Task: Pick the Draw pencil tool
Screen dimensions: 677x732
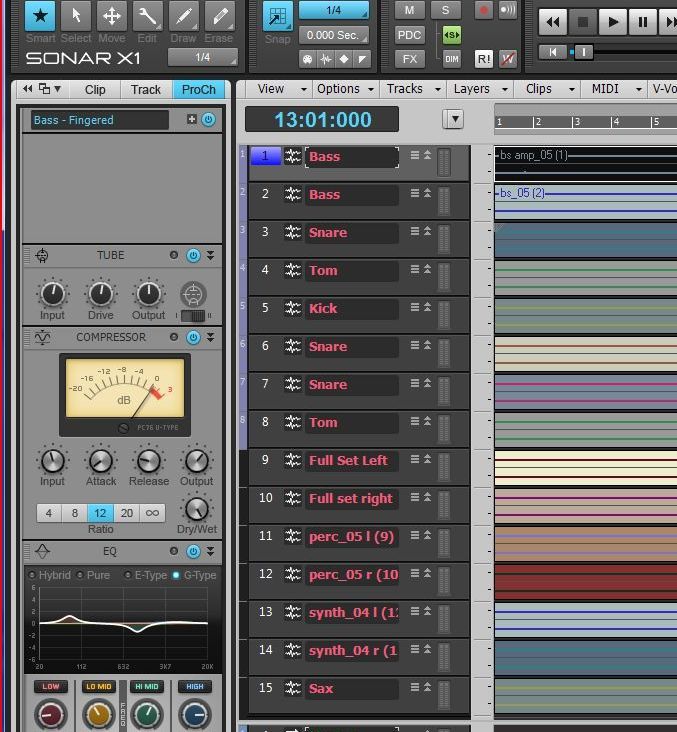Action: (x=183, y=17)
